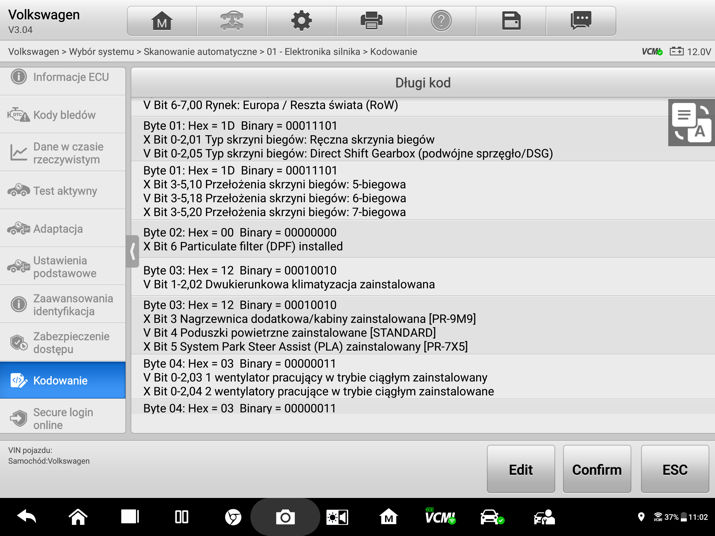Click 01 - Elektronika silnika breadcrumb
Image resolution: width=715 pixels, height=536 pixels.
click(313, 52)
